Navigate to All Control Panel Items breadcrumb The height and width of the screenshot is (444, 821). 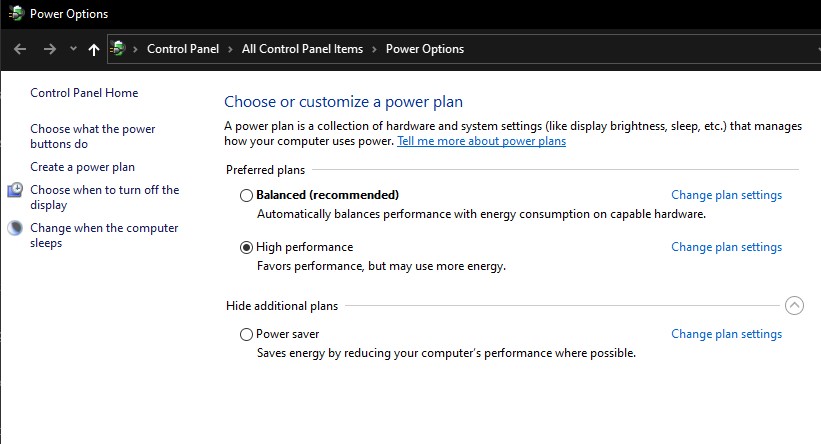coord(302,49)
